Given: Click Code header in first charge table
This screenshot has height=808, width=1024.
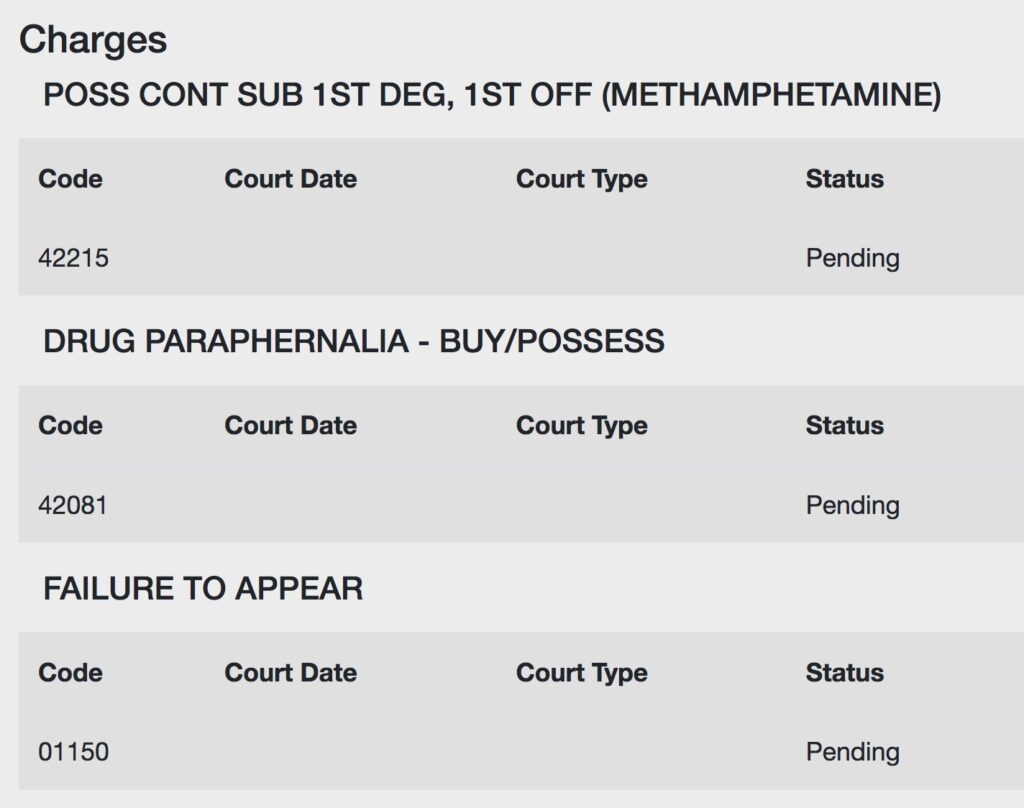Looking at the screenshot, I should [x=70, y=178].
